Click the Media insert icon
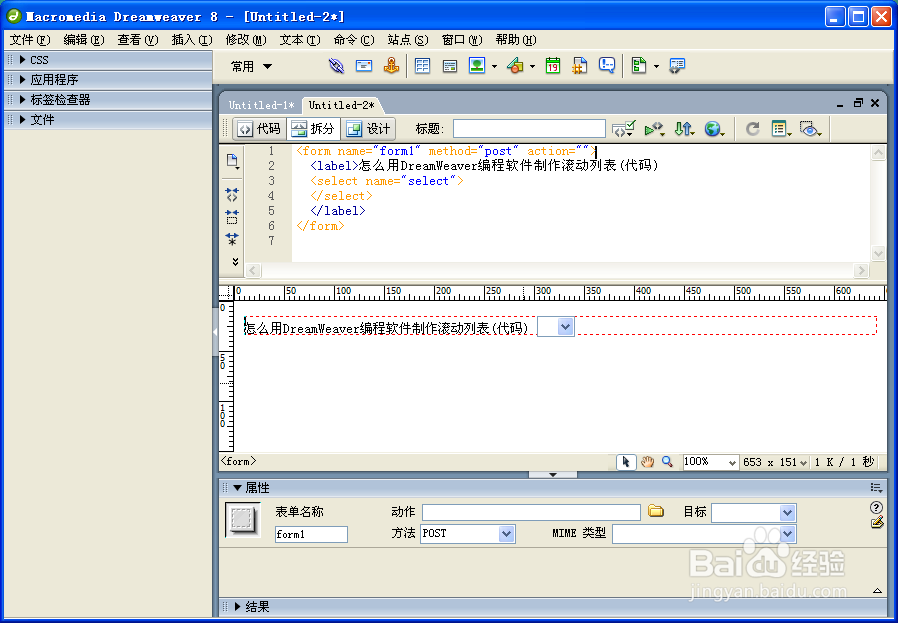The image size is (898, 623). click(x=515, y=66)
